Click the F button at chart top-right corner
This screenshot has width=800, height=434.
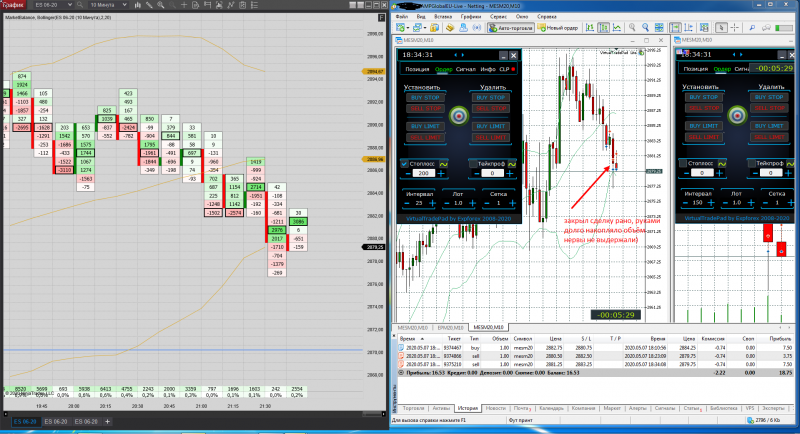381,17
